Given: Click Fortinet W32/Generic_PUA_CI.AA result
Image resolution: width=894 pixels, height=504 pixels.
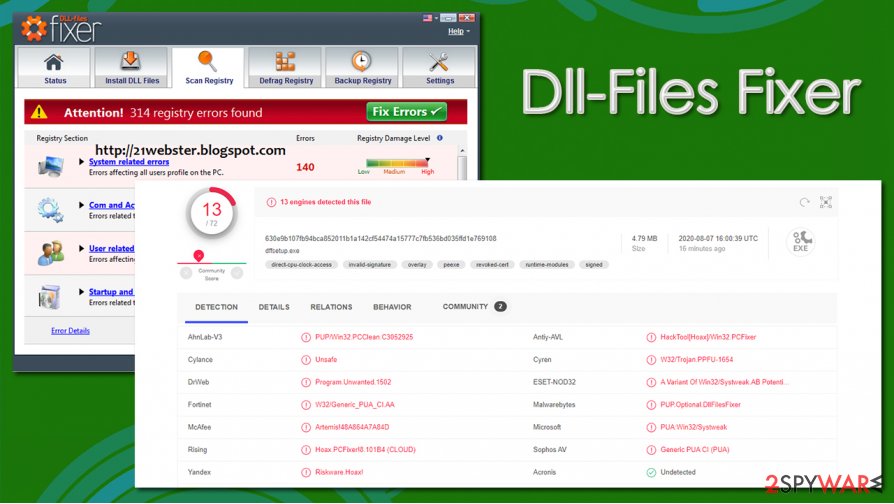Looking at the screenshot, I should point(355,405).
